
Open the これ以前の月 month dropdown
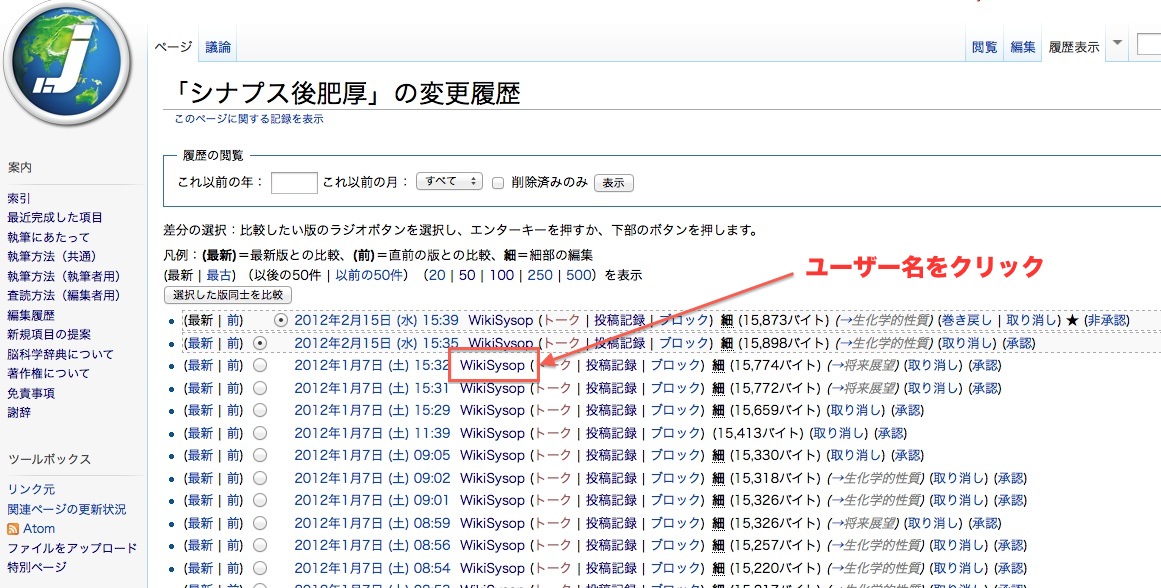(x=449, y=182)
